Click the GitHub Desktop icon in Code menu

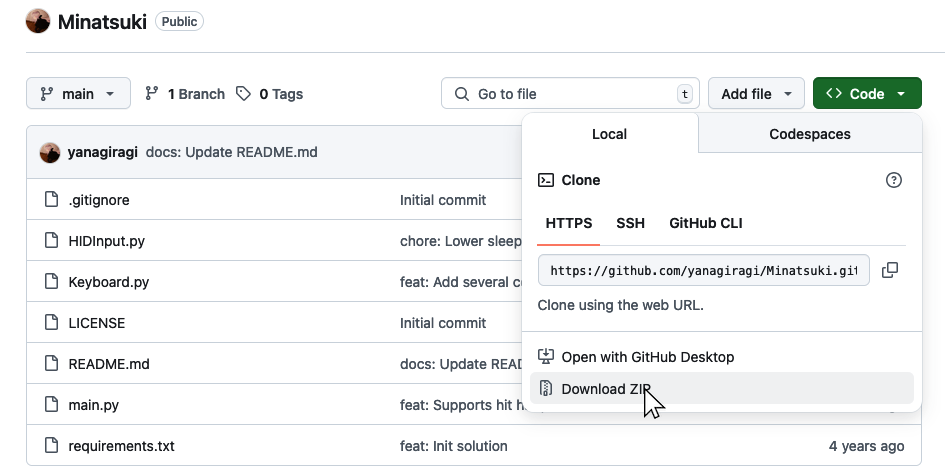(x=546, y=356)
